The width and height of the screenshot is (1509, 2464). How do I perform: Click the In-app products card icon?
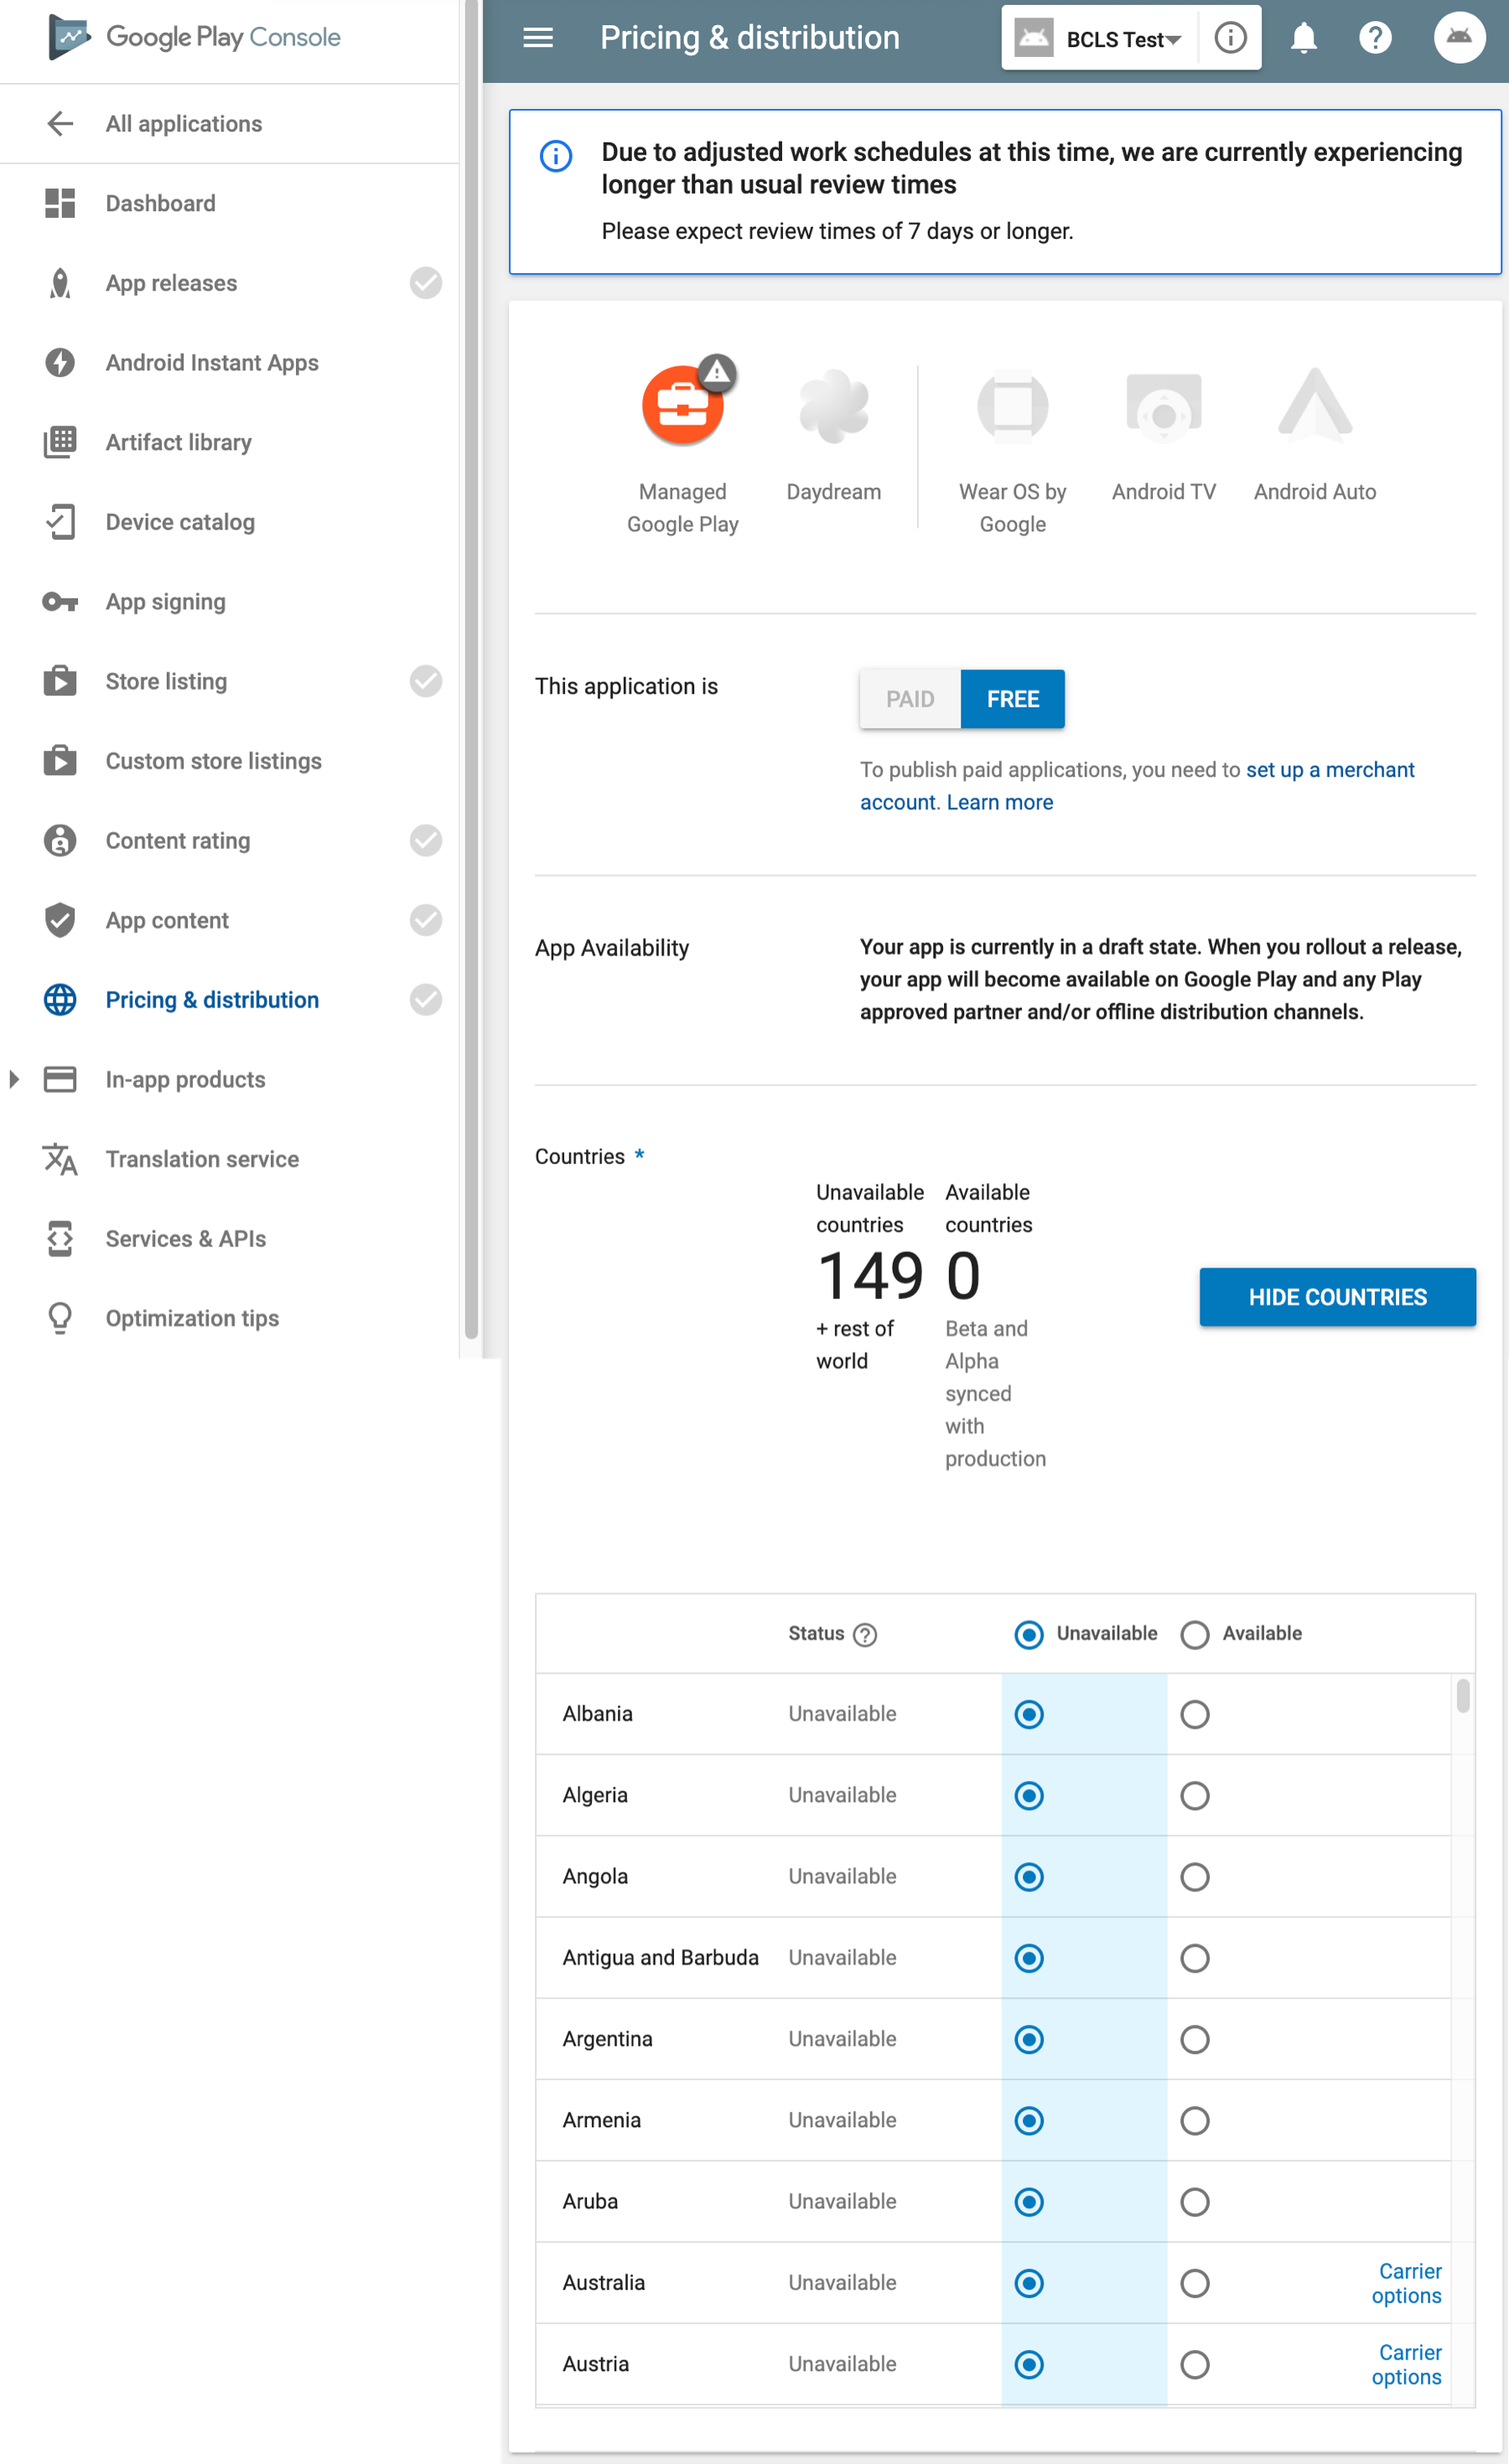tap(60, 1079)
